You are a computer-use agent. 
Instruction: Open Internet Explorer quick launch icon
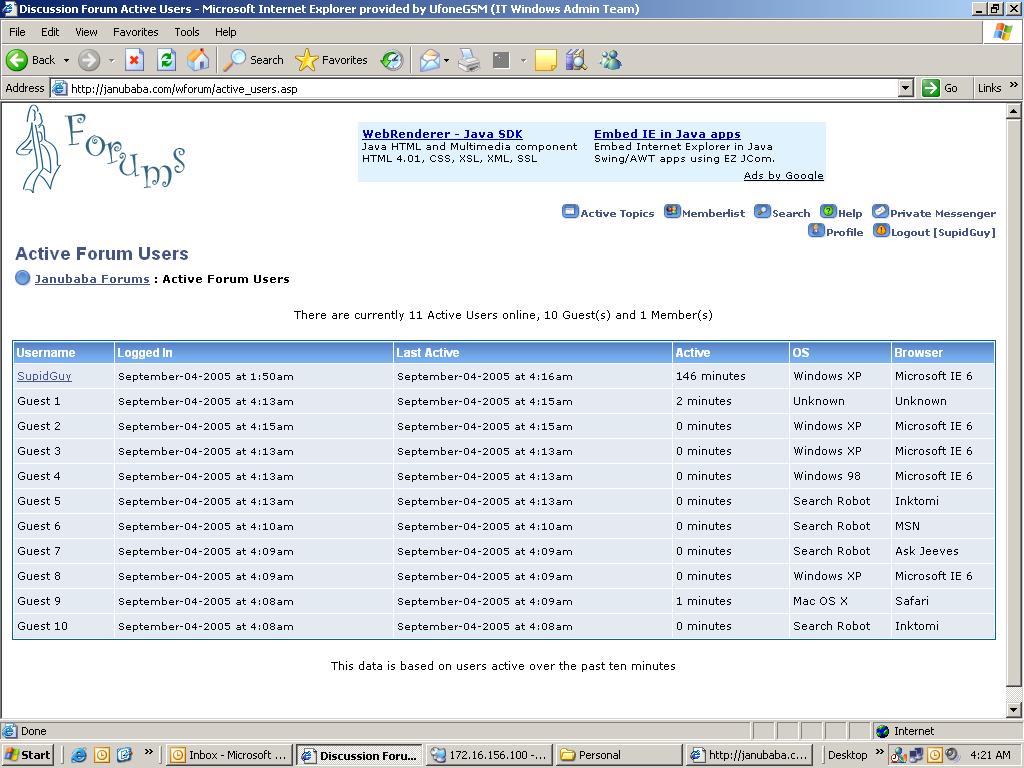tap(79, 755)
